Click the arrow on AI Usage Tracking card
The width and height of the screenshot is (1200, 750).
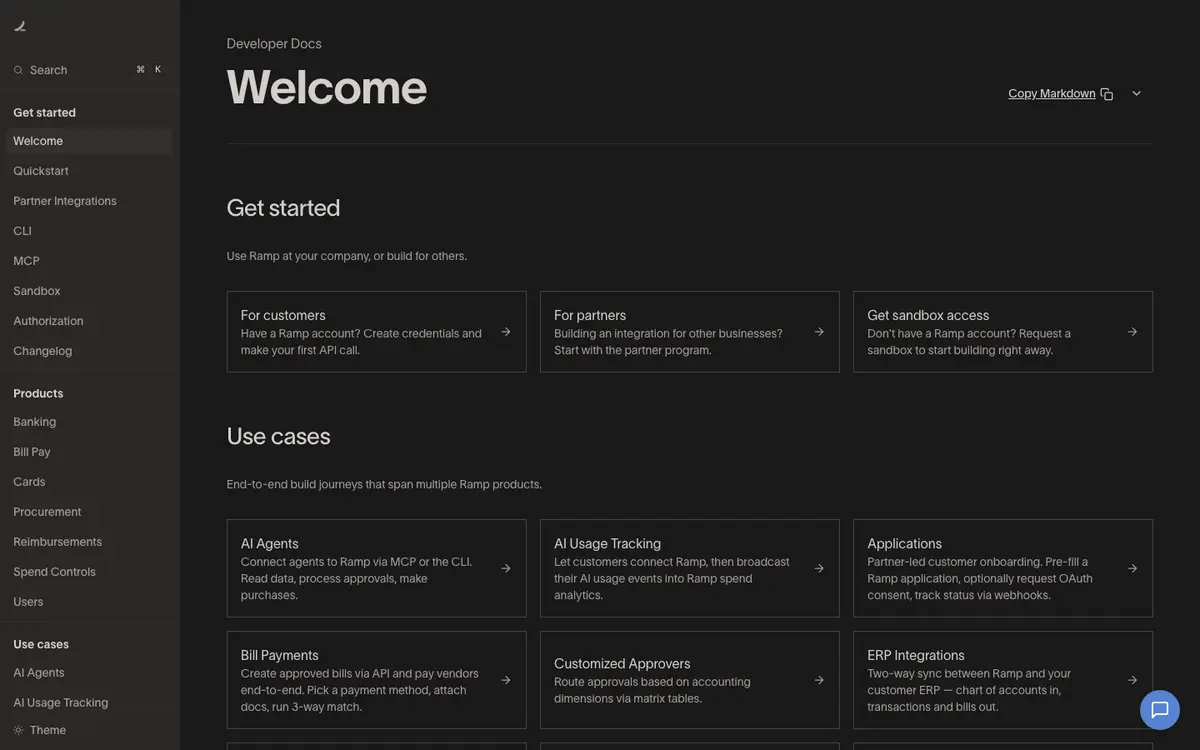pos(819,568)
